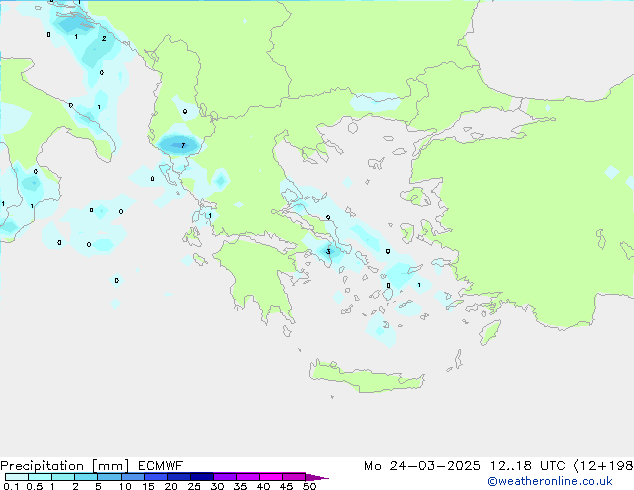Click the date text '24-03-2025'
The image size is (634, 490).
[x=435, y=466]
